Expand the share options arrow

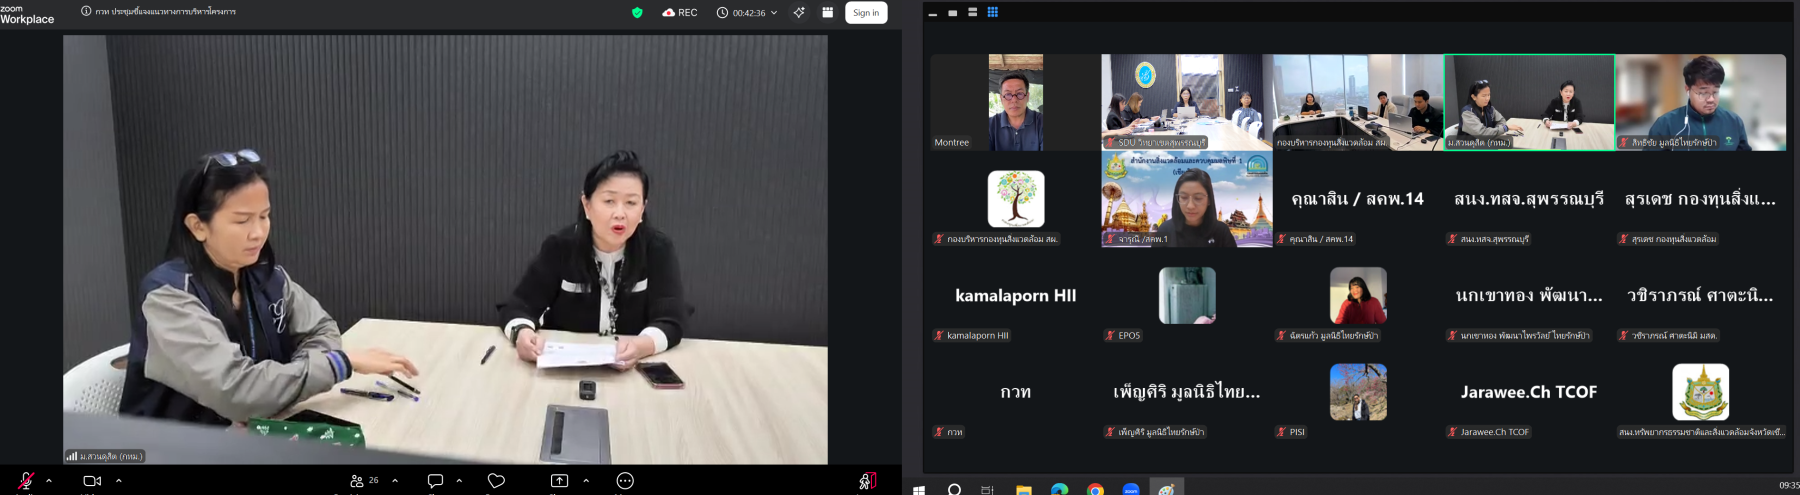[x=586, y=481]
